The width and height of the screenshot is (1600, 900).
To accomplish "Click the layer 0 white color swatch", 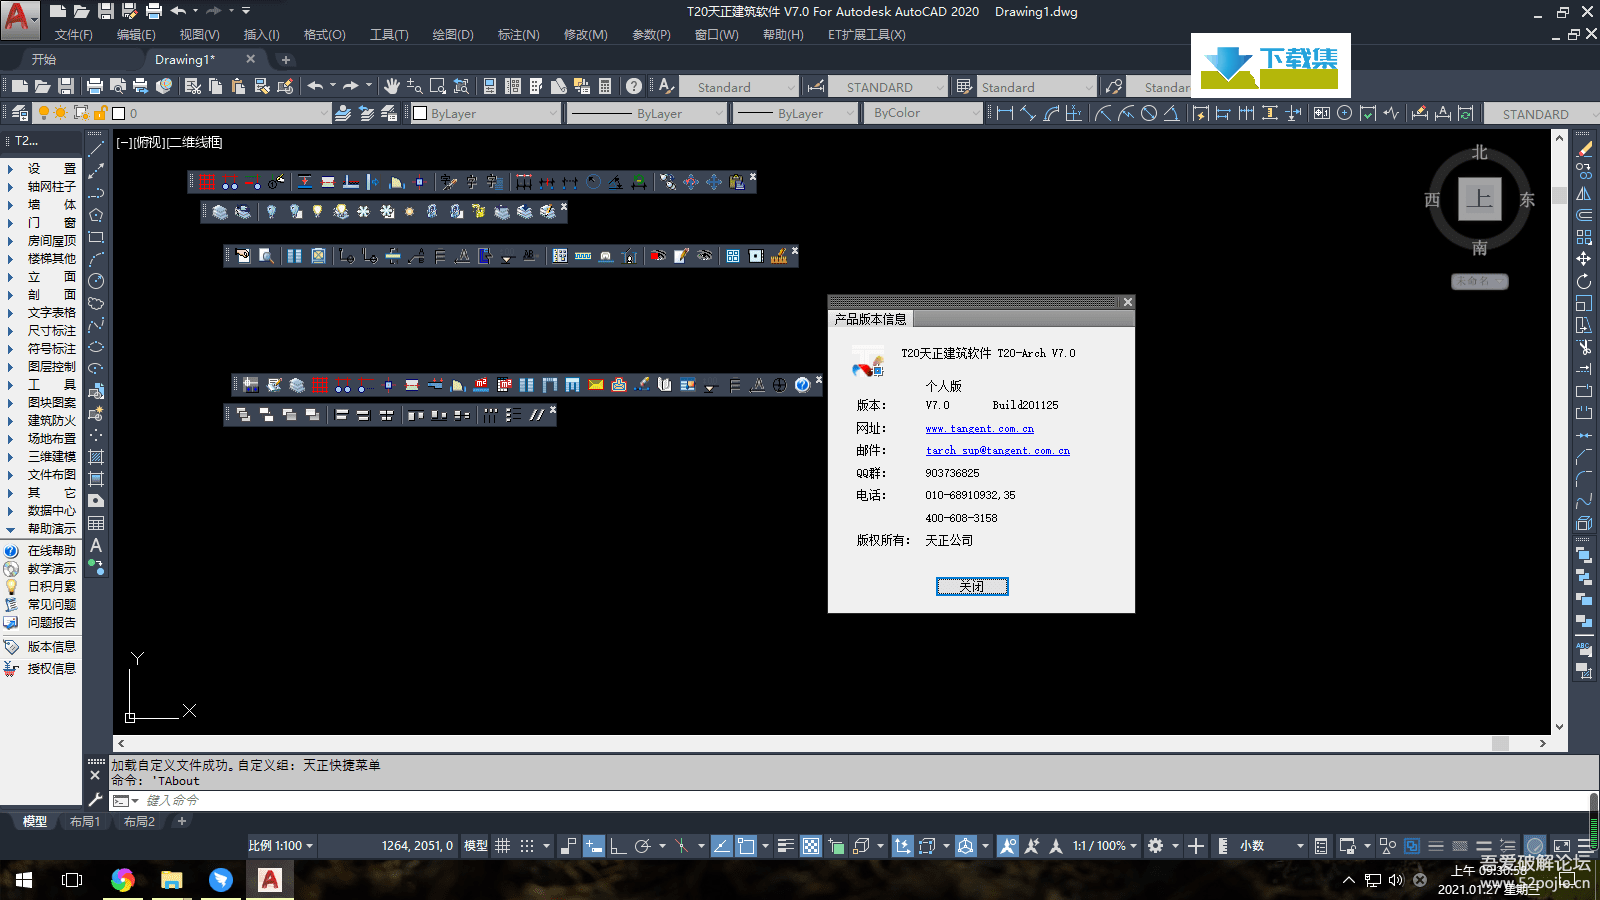I will (x=119, y=113).
